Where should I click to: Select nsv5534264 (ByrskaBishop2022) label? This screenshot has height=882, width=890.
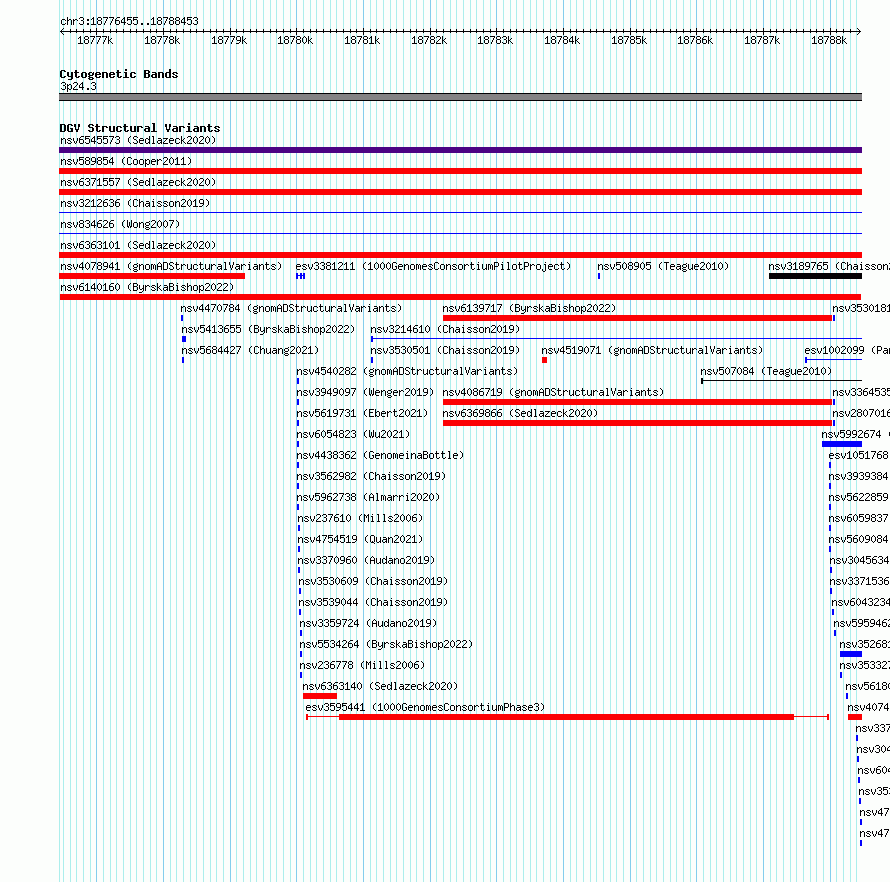(386, 644)
